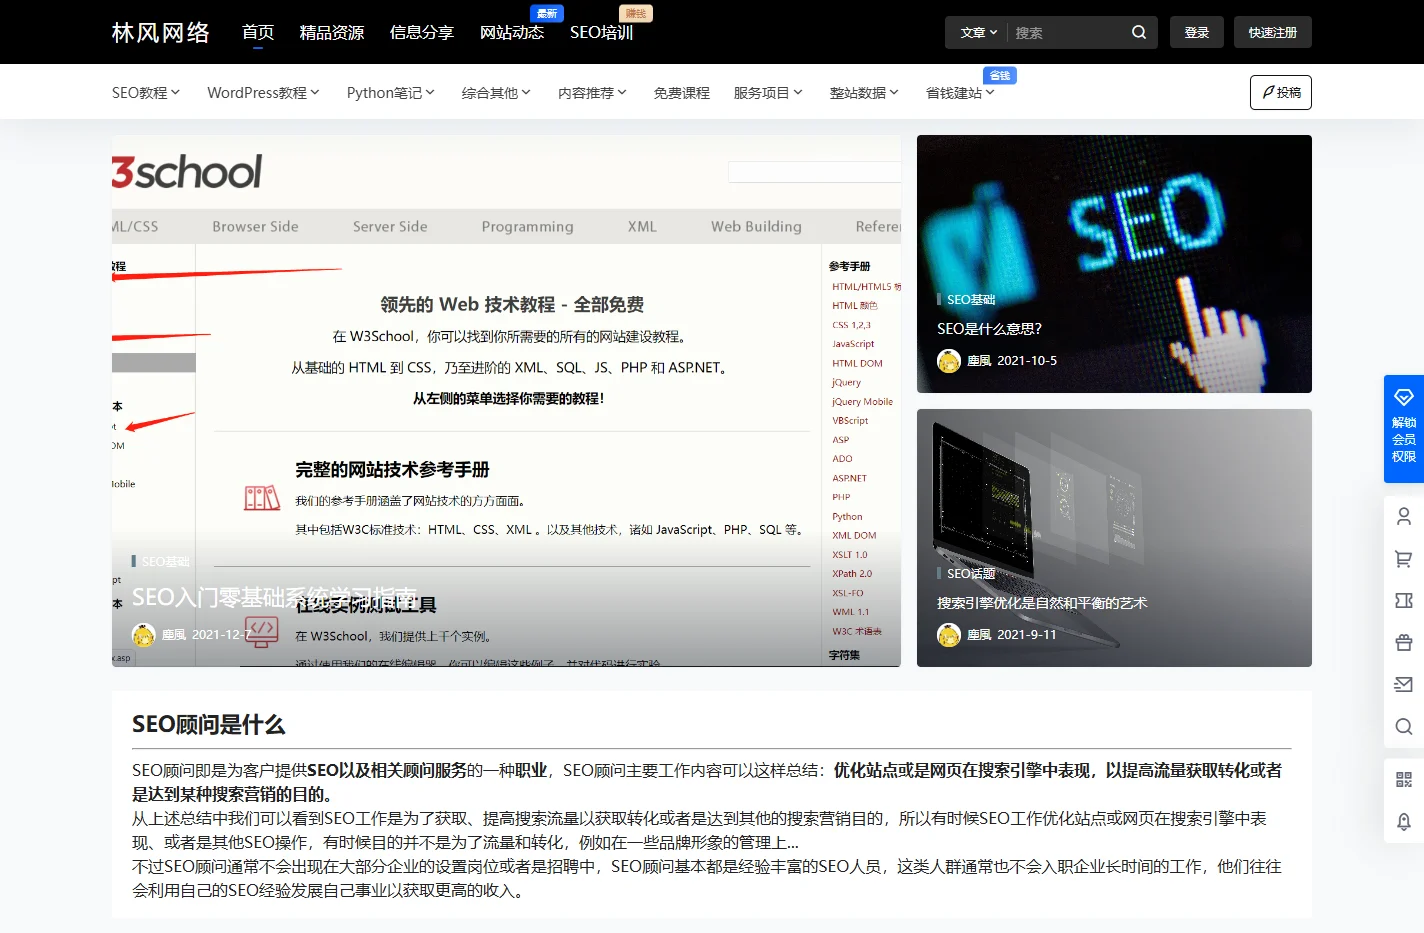1424x933 pixels.
Task: Open 网站动态 in top navigation
Action: pos(512,32)
